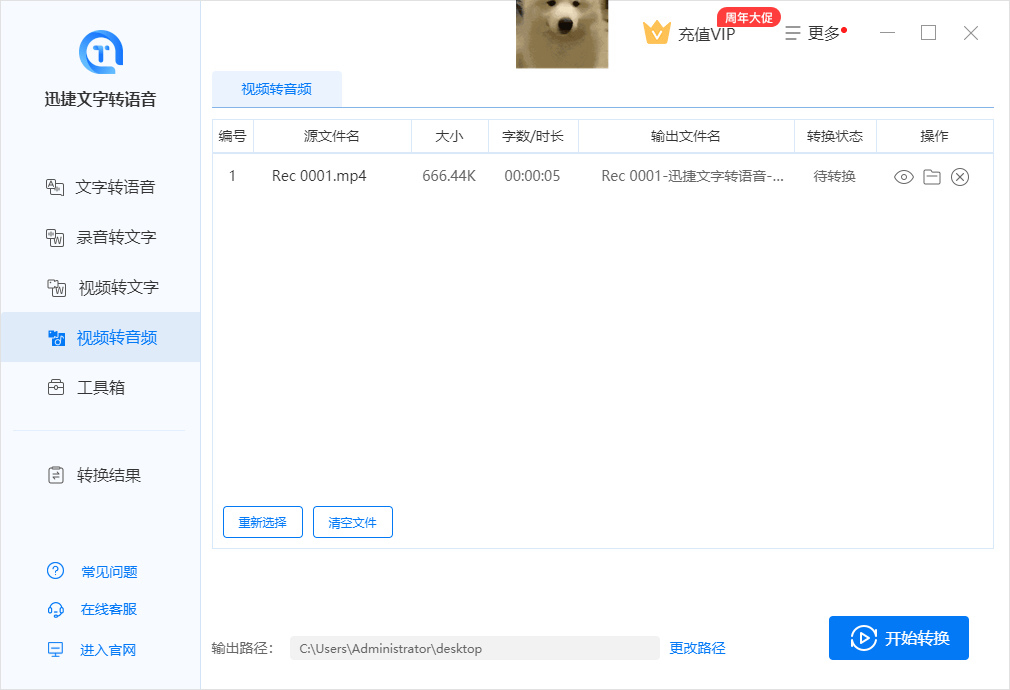Remove Rec 0001.mp4 with the X icon

pyautogui.click(x=960, y=177)
